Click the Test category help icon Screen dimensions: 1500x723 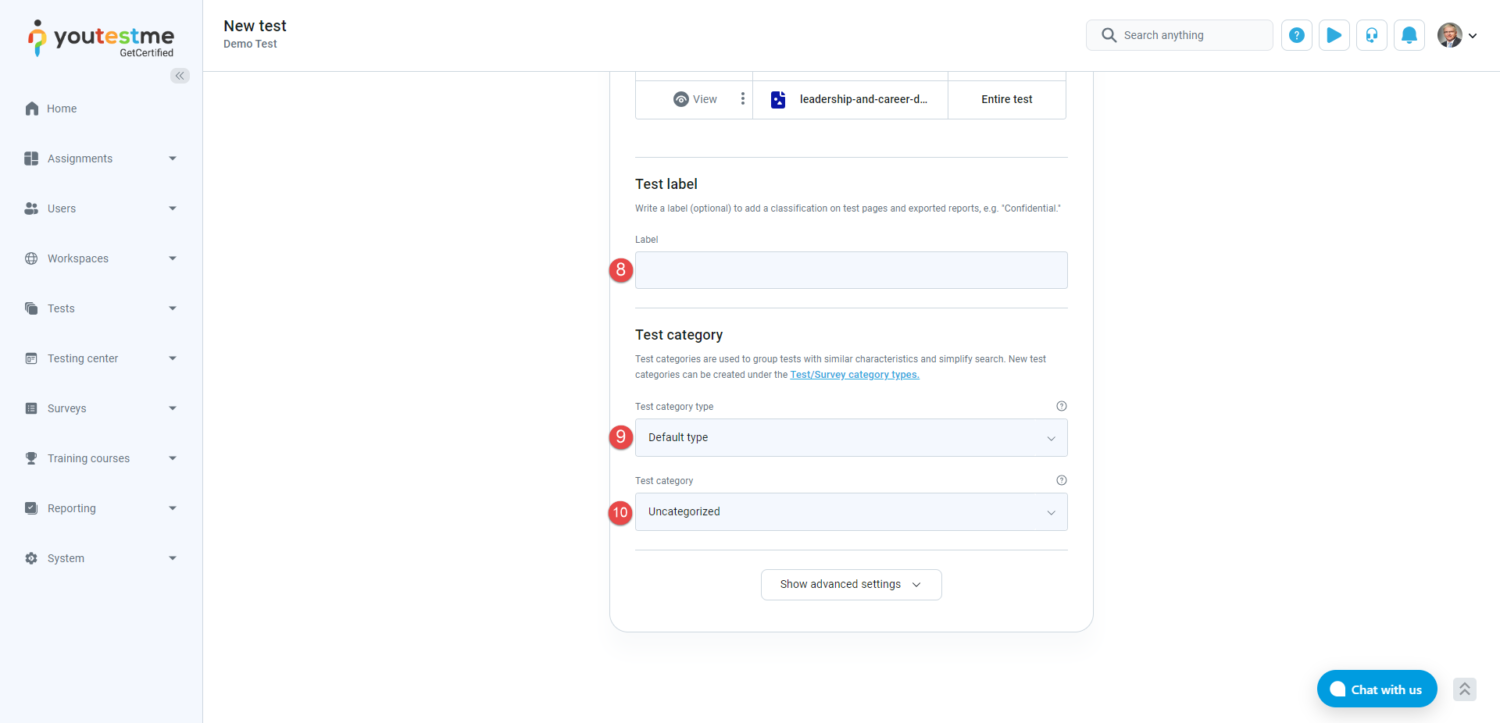tap(1061, 480)
